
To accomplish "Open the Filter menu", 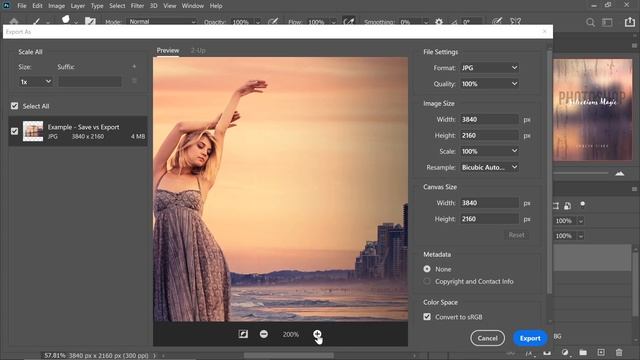I will (137, 6).
